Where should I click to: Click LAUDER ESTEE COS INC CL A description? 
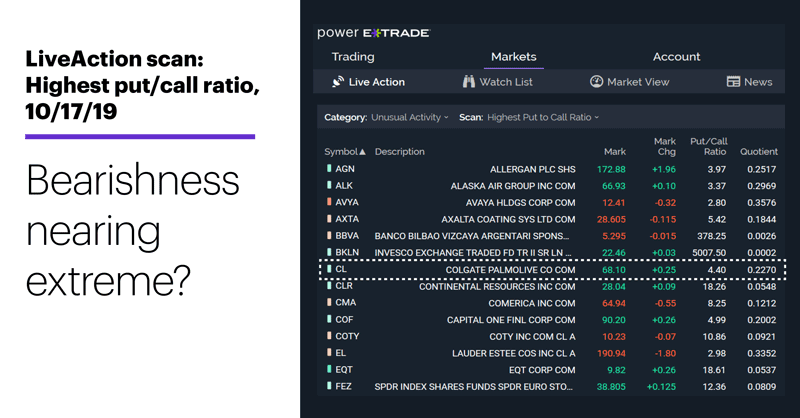pos(513,353)
